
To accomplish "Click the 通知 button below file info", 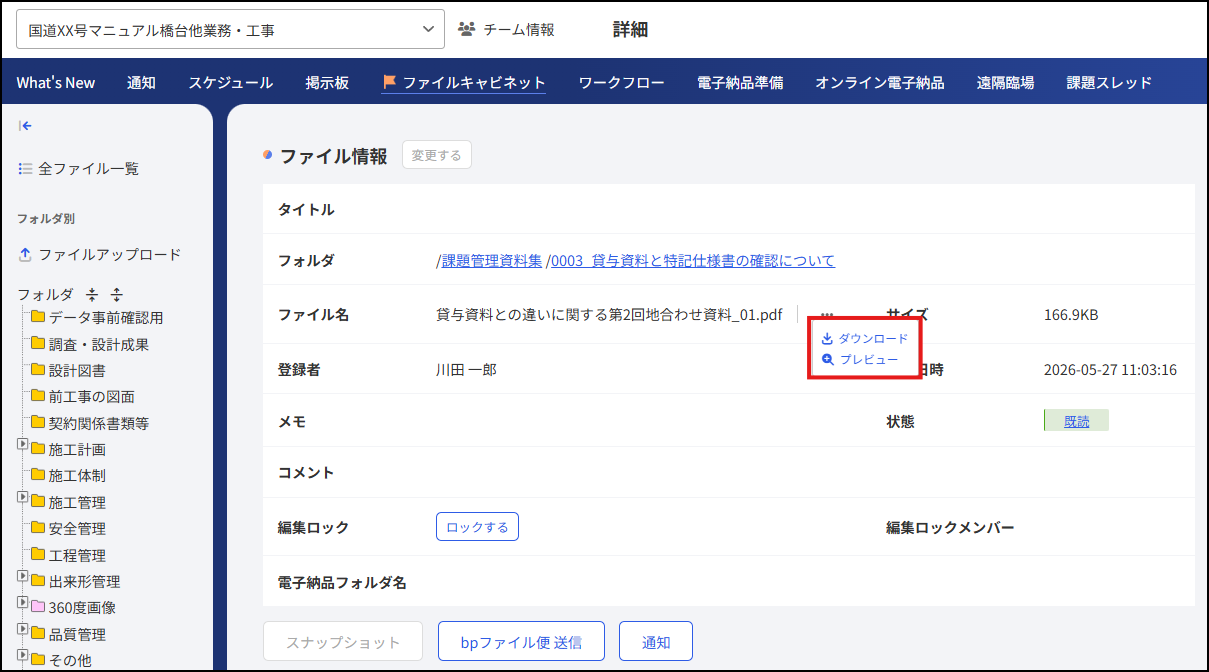I will point(656,642).
